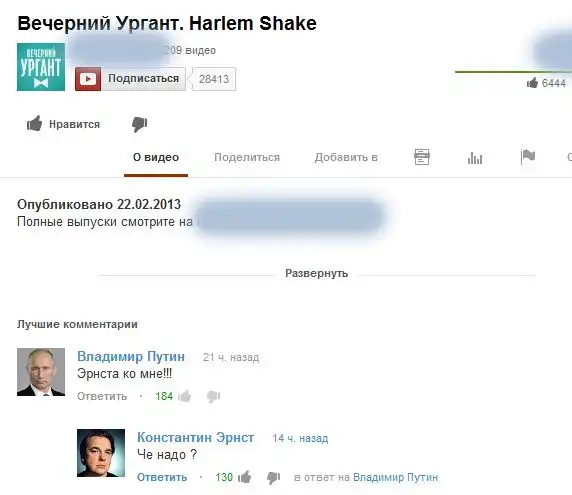Like Константин Эрнст's reply thumbs-up

[244, 477]
